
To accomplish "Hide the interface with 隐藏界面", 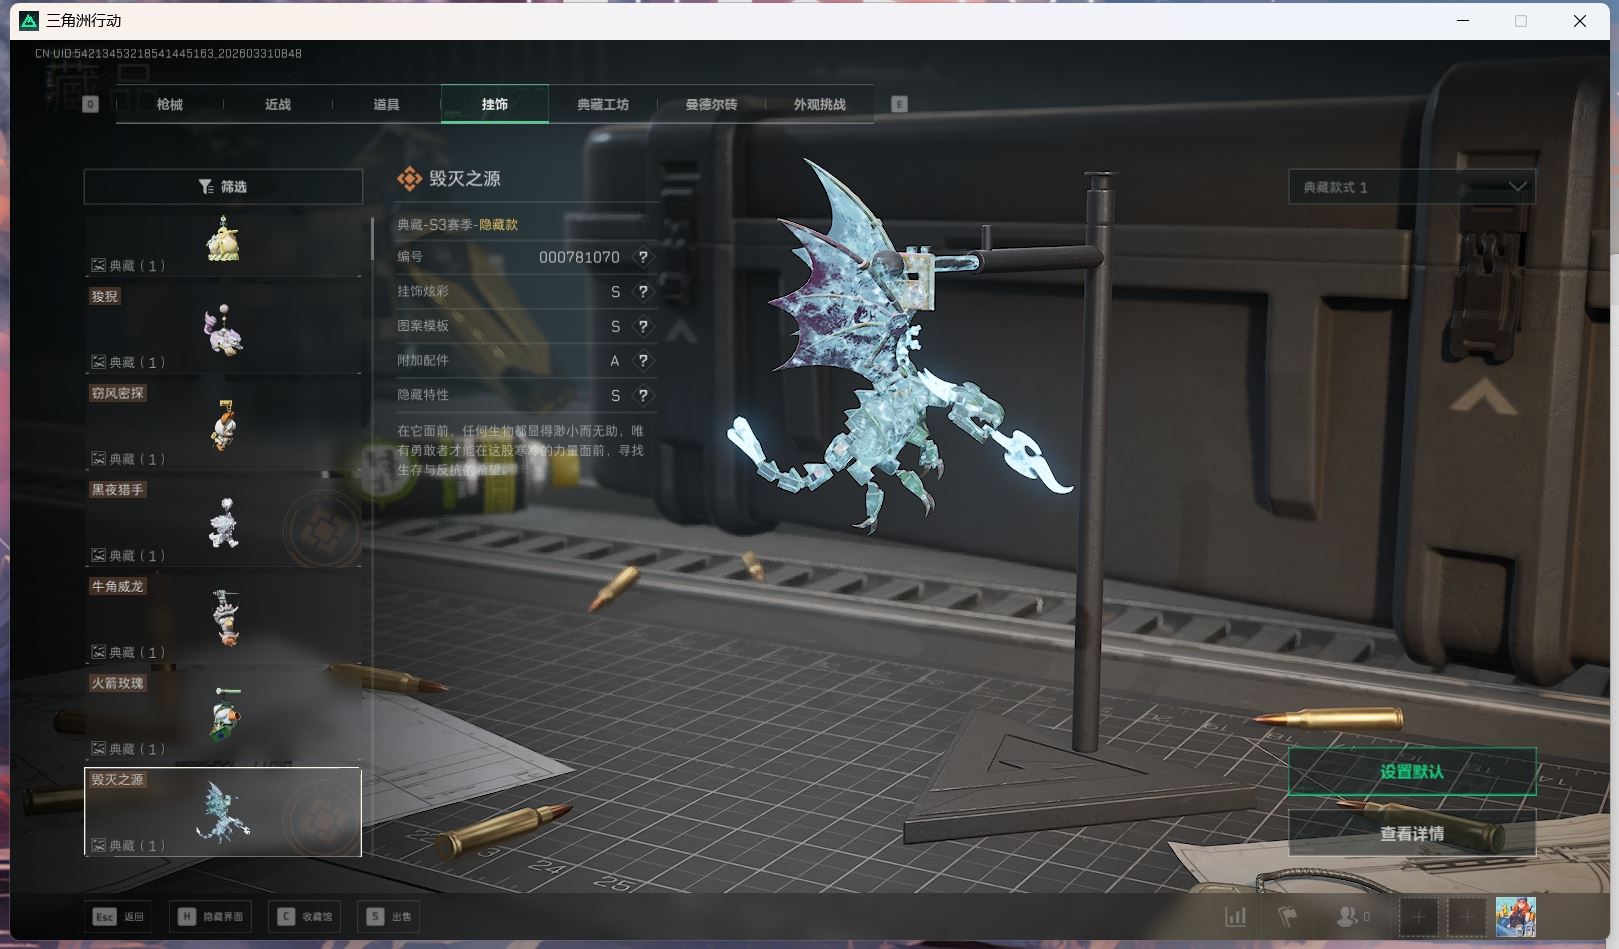I will tap(211, 916).
